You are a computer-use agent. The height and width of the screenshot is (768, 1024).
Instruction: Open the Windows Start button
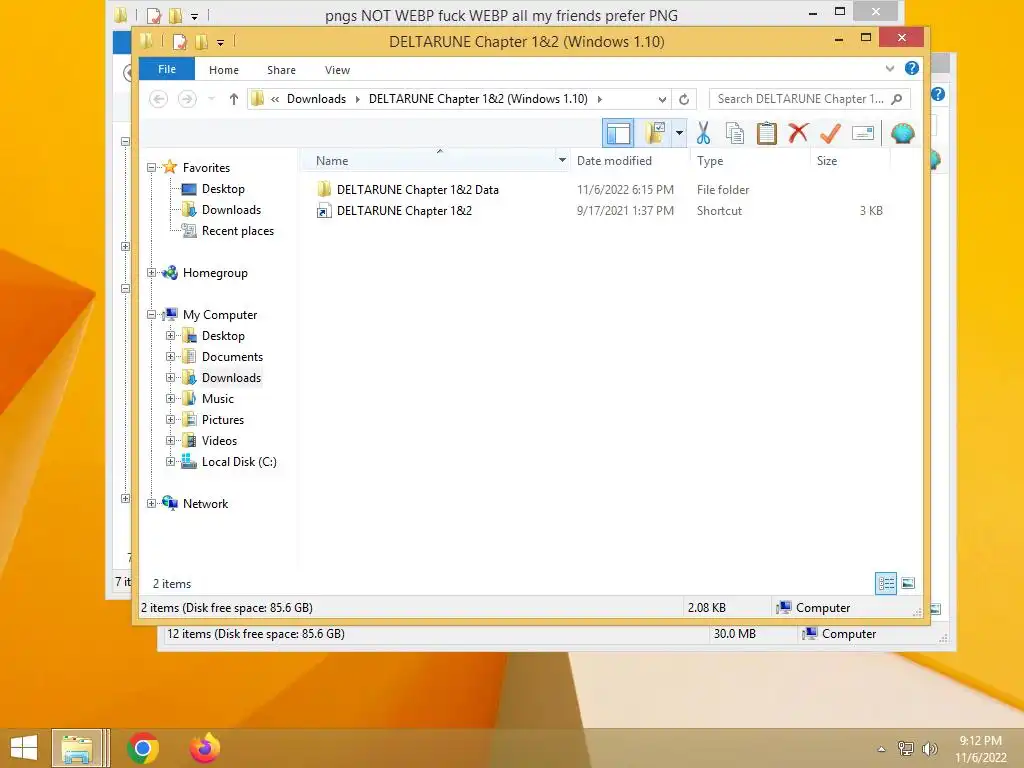[24, 748]
